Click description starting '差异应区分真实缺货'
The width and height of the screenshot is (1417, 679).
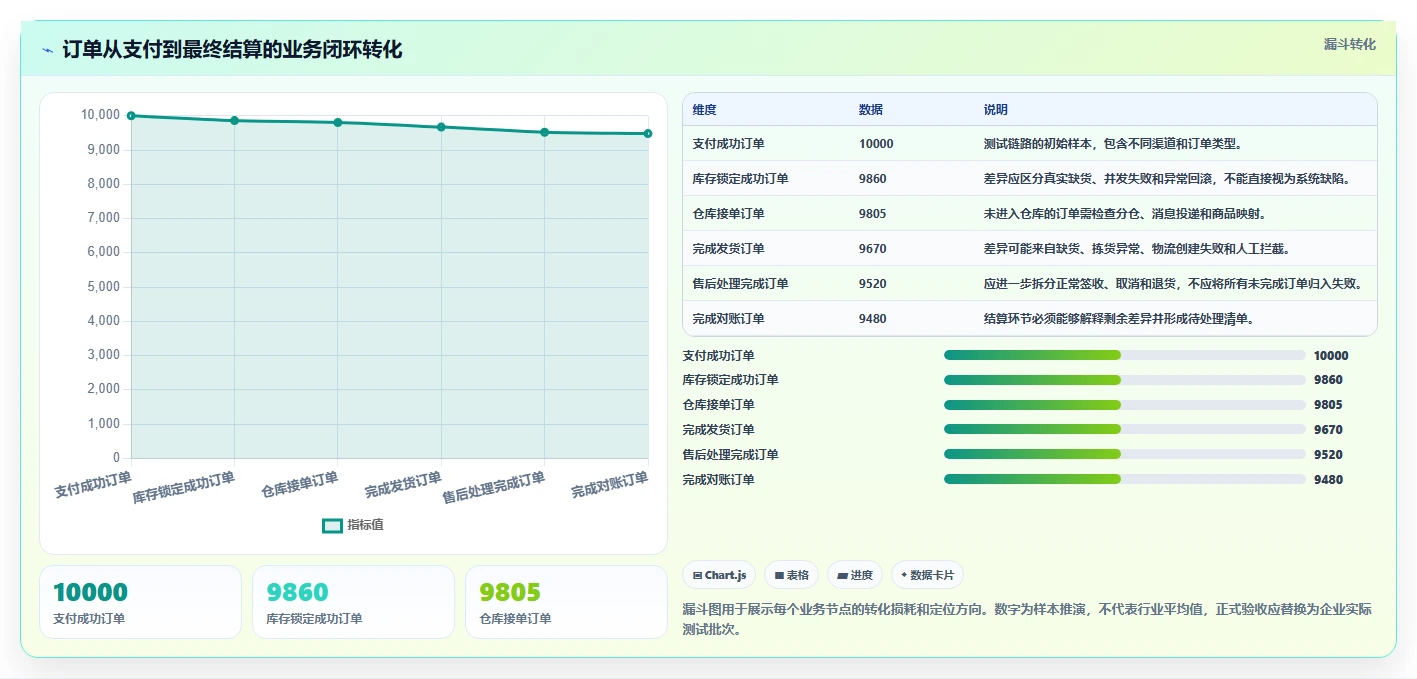(x=1168, y=179)
